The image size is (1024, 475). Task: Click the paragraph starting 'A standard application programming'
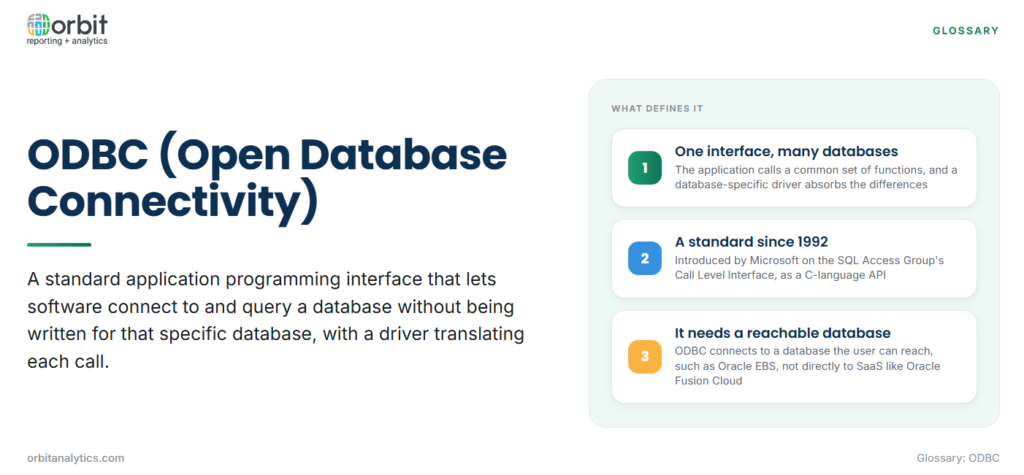tap(276, 320)
